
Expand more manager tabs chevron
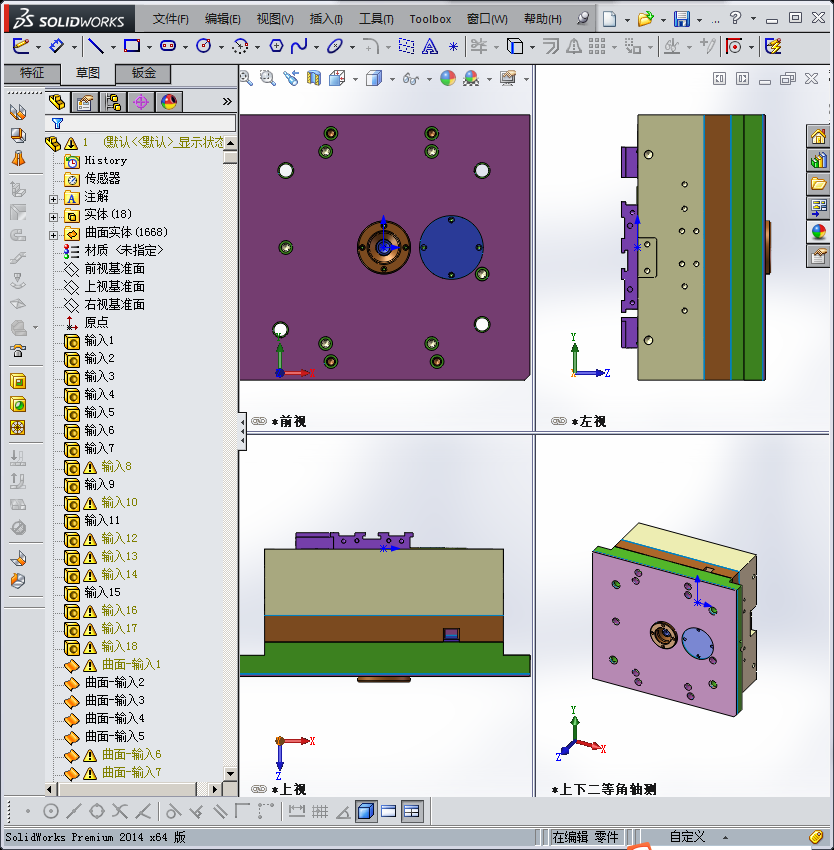click(227, 101)
